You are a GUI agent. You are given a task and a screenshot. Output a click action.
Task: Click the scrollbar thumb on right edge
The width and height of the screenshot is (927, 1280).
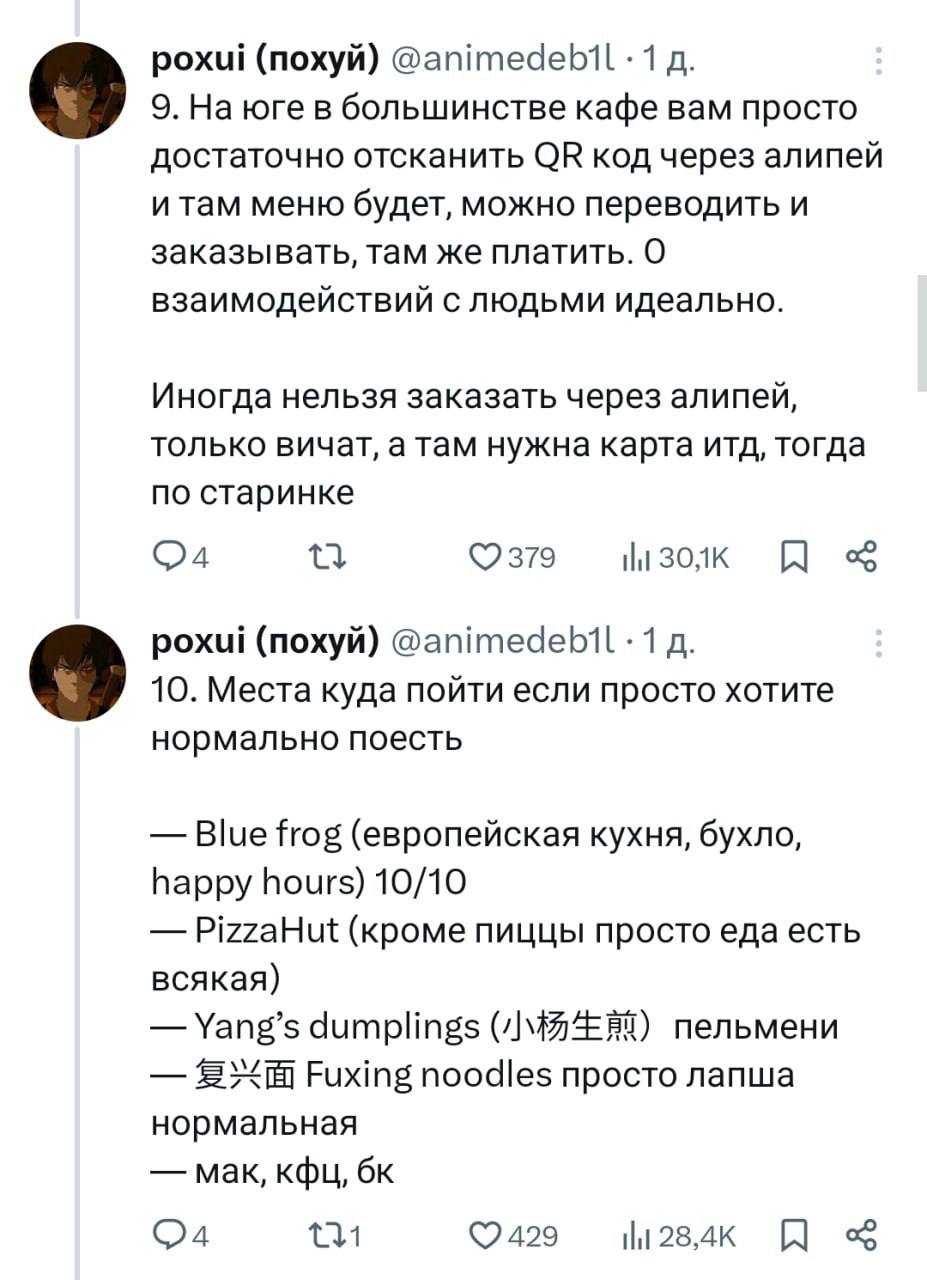(x=921, y=335)
